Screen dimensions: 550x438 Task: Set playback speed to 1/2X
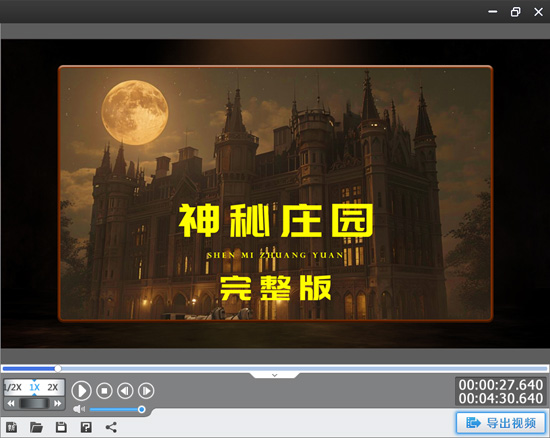point(13,387)
